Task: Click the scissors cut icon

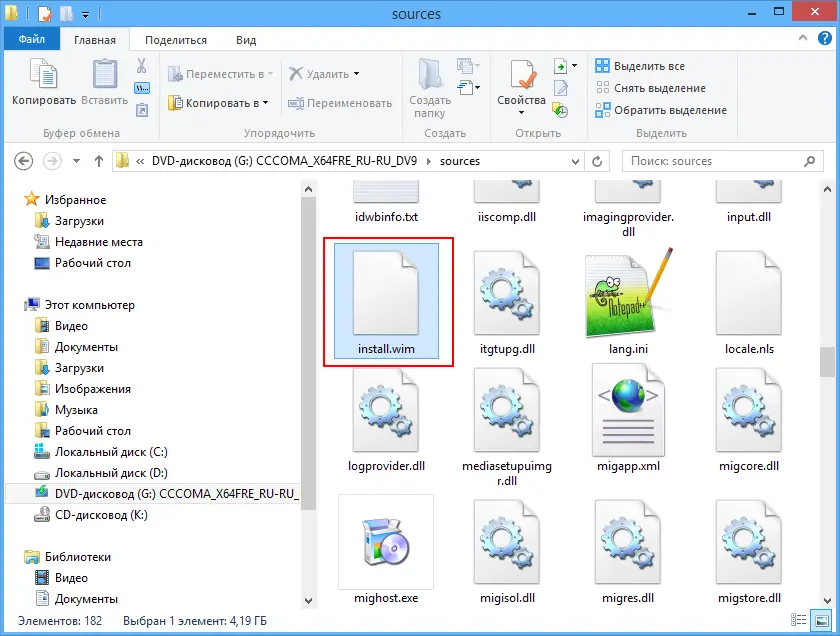Action: click(142, 66)
